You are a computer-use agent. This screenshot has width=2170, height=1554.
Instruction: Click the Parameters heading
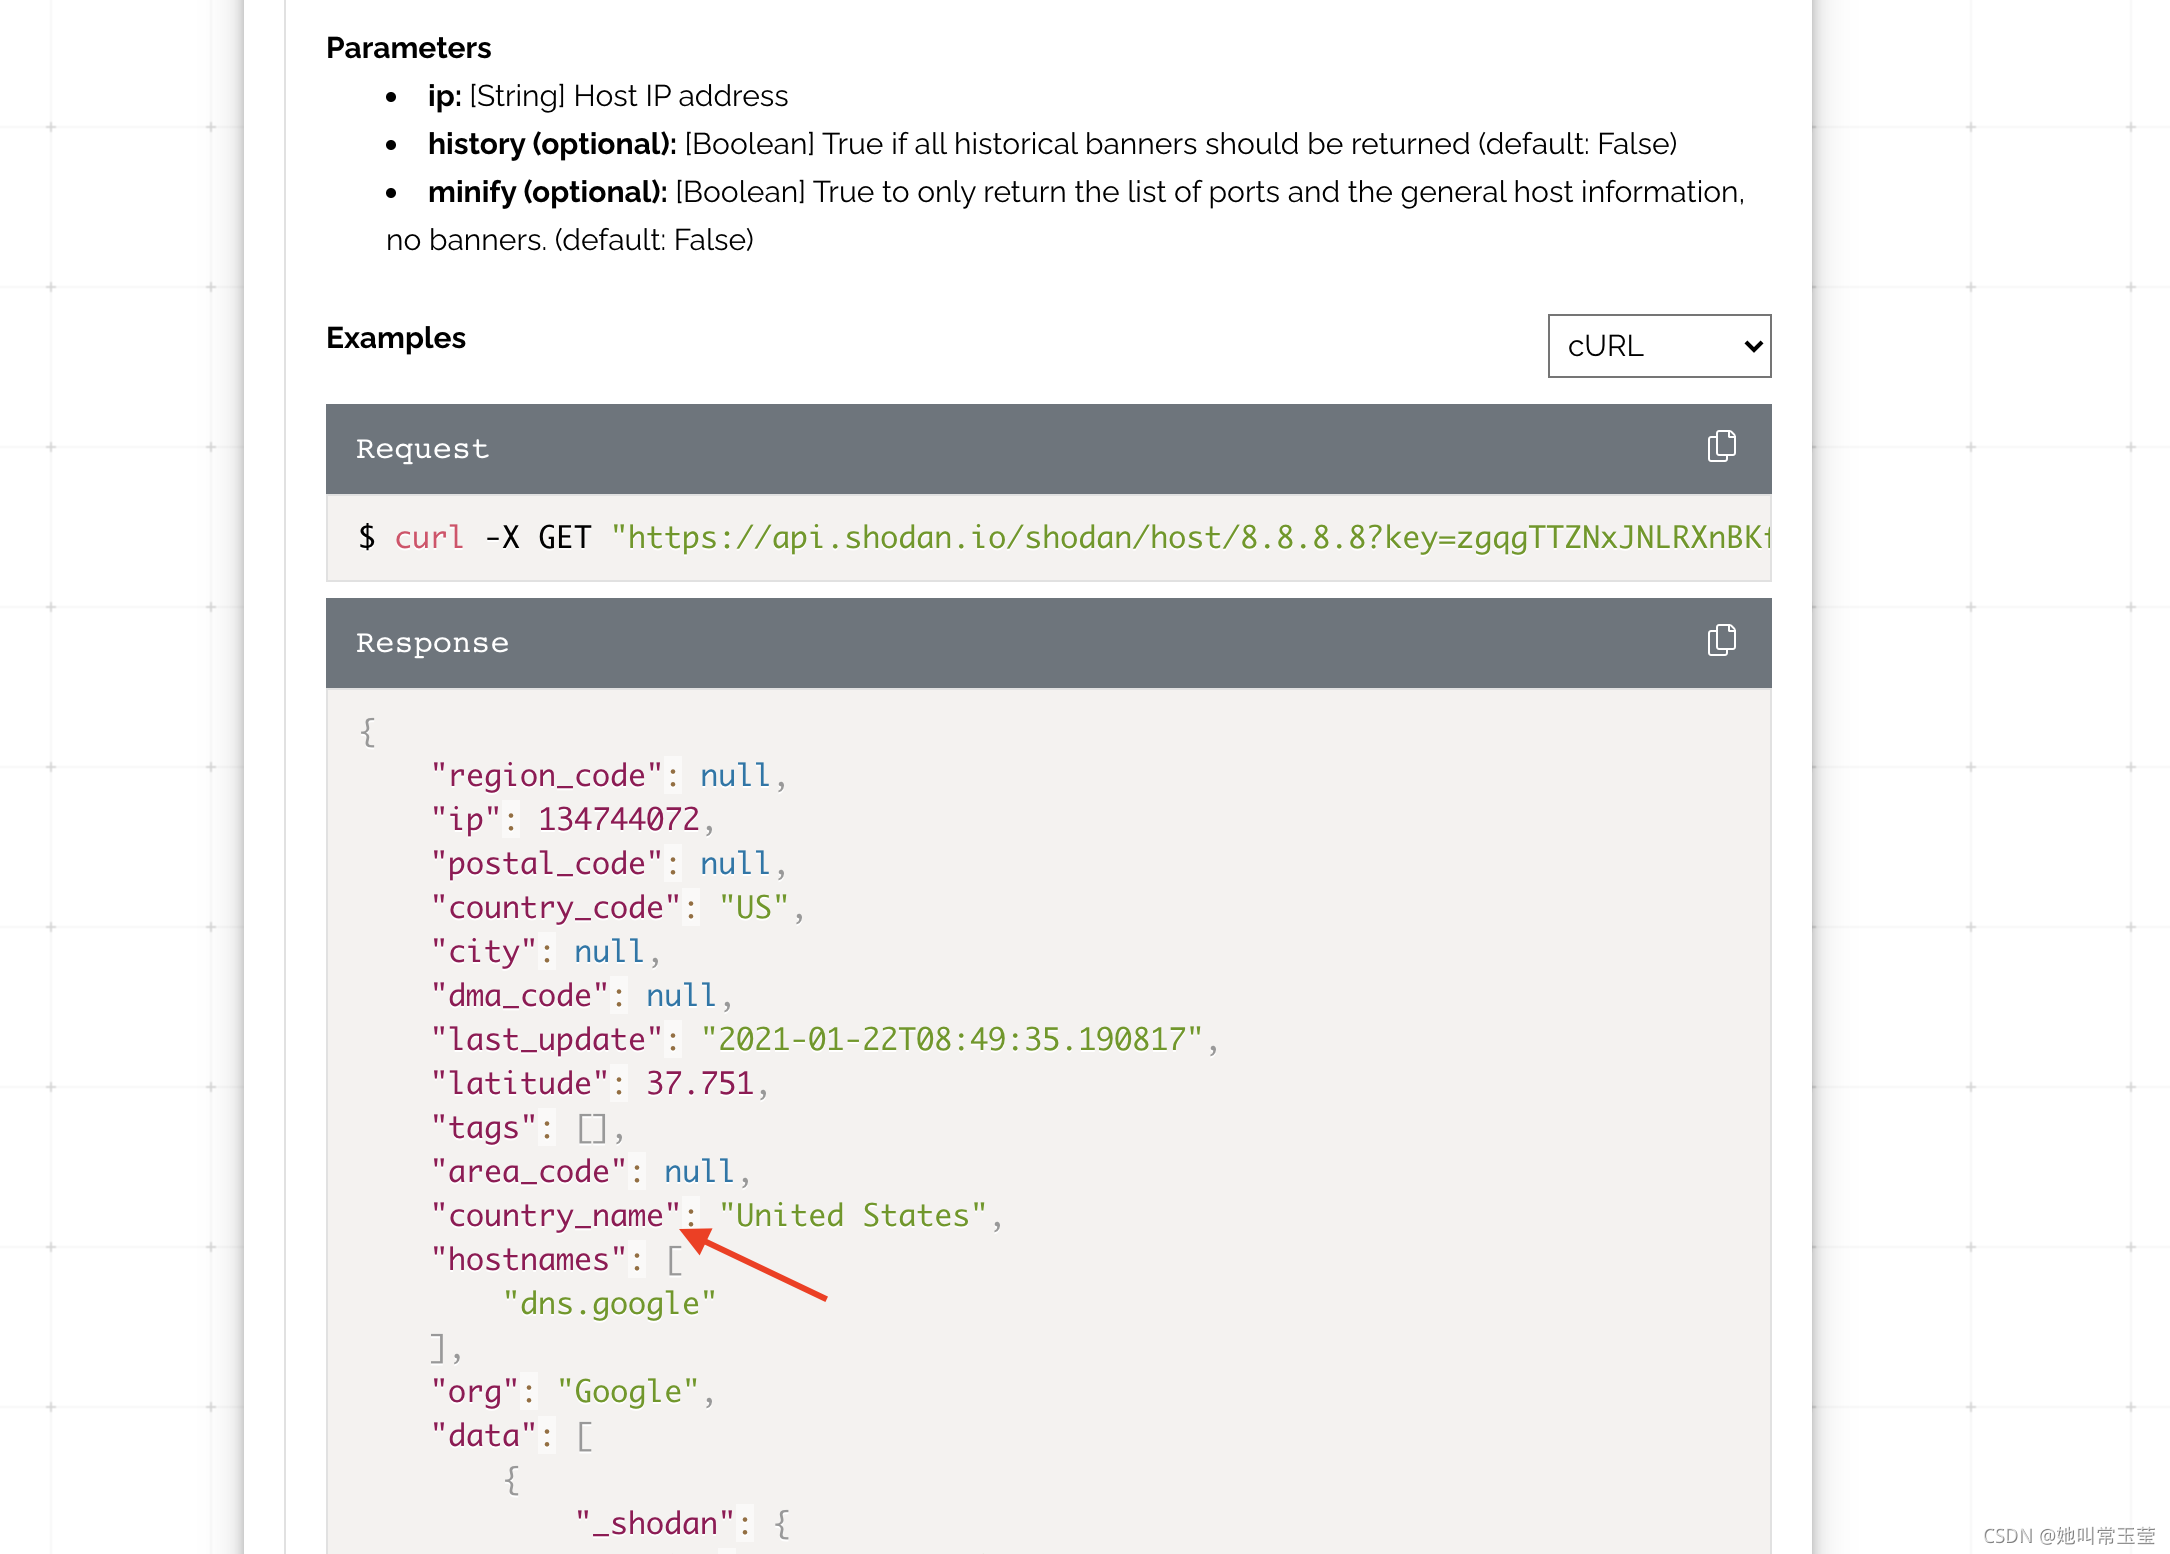[x=408, y=48]
